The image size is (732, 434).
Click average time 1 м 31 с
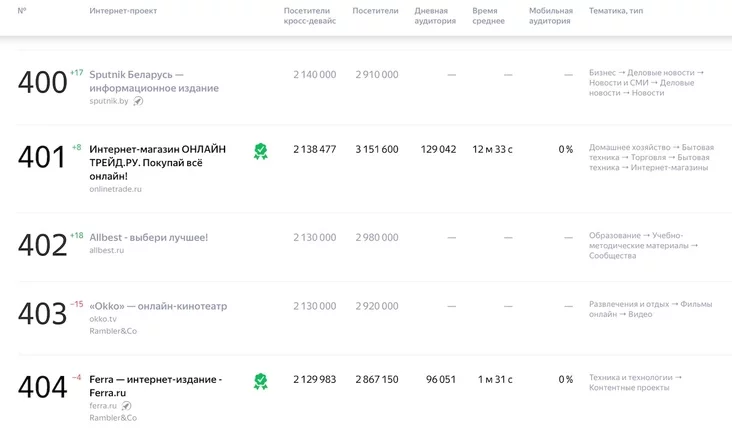[495, 379]
